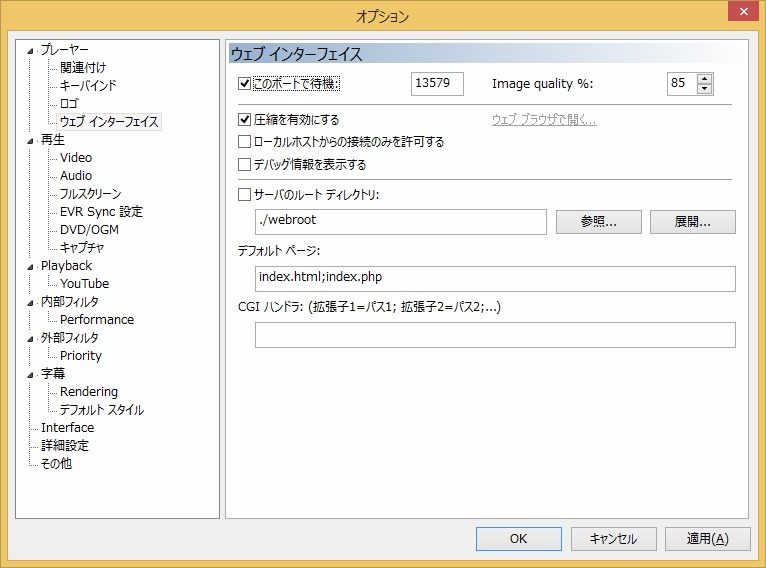
Task: Collapse the 内部フィルタ tree node
Action: click(x=30, y=303)
